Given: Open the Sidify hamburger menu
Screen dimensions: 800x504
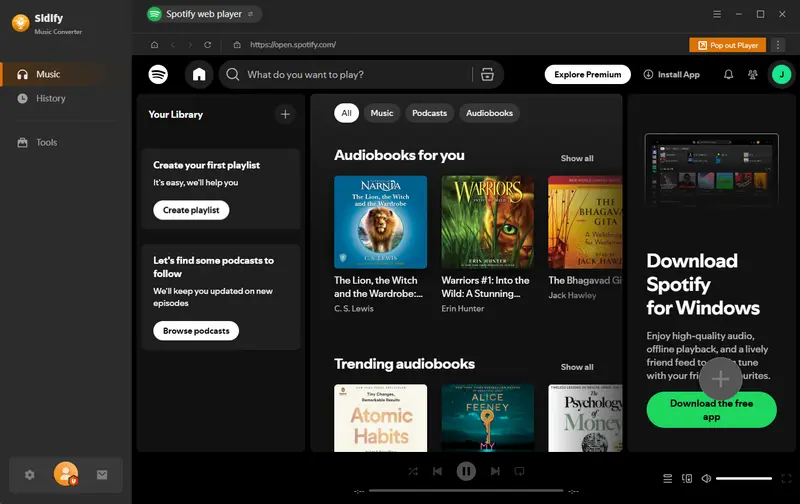Looking at the screenshot, I should tap(717, 14).
